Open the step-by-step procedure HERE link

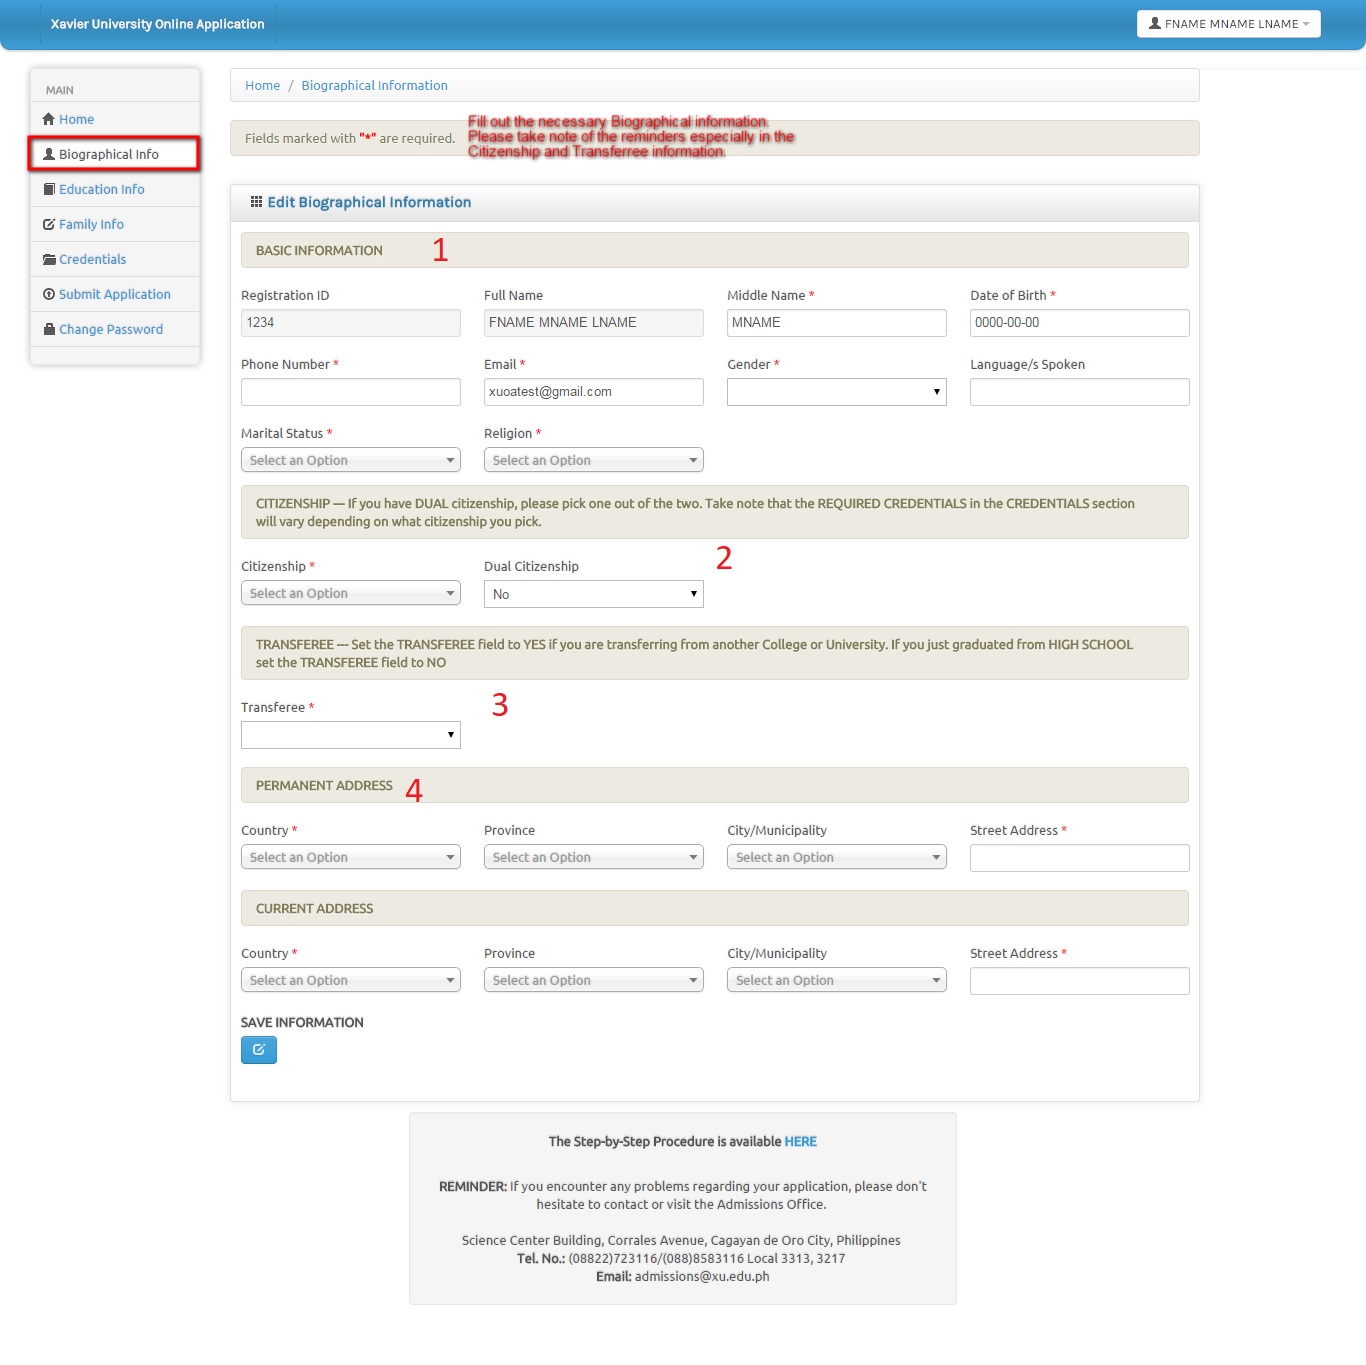click(800, 1141)
